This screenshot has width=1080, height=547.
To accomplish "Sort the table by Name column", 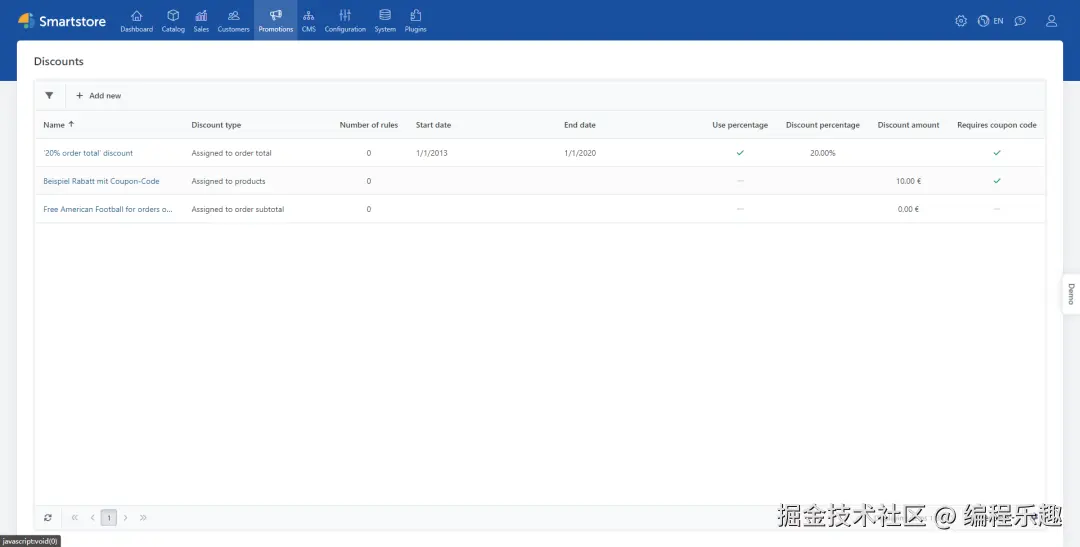I will [59, 125].
